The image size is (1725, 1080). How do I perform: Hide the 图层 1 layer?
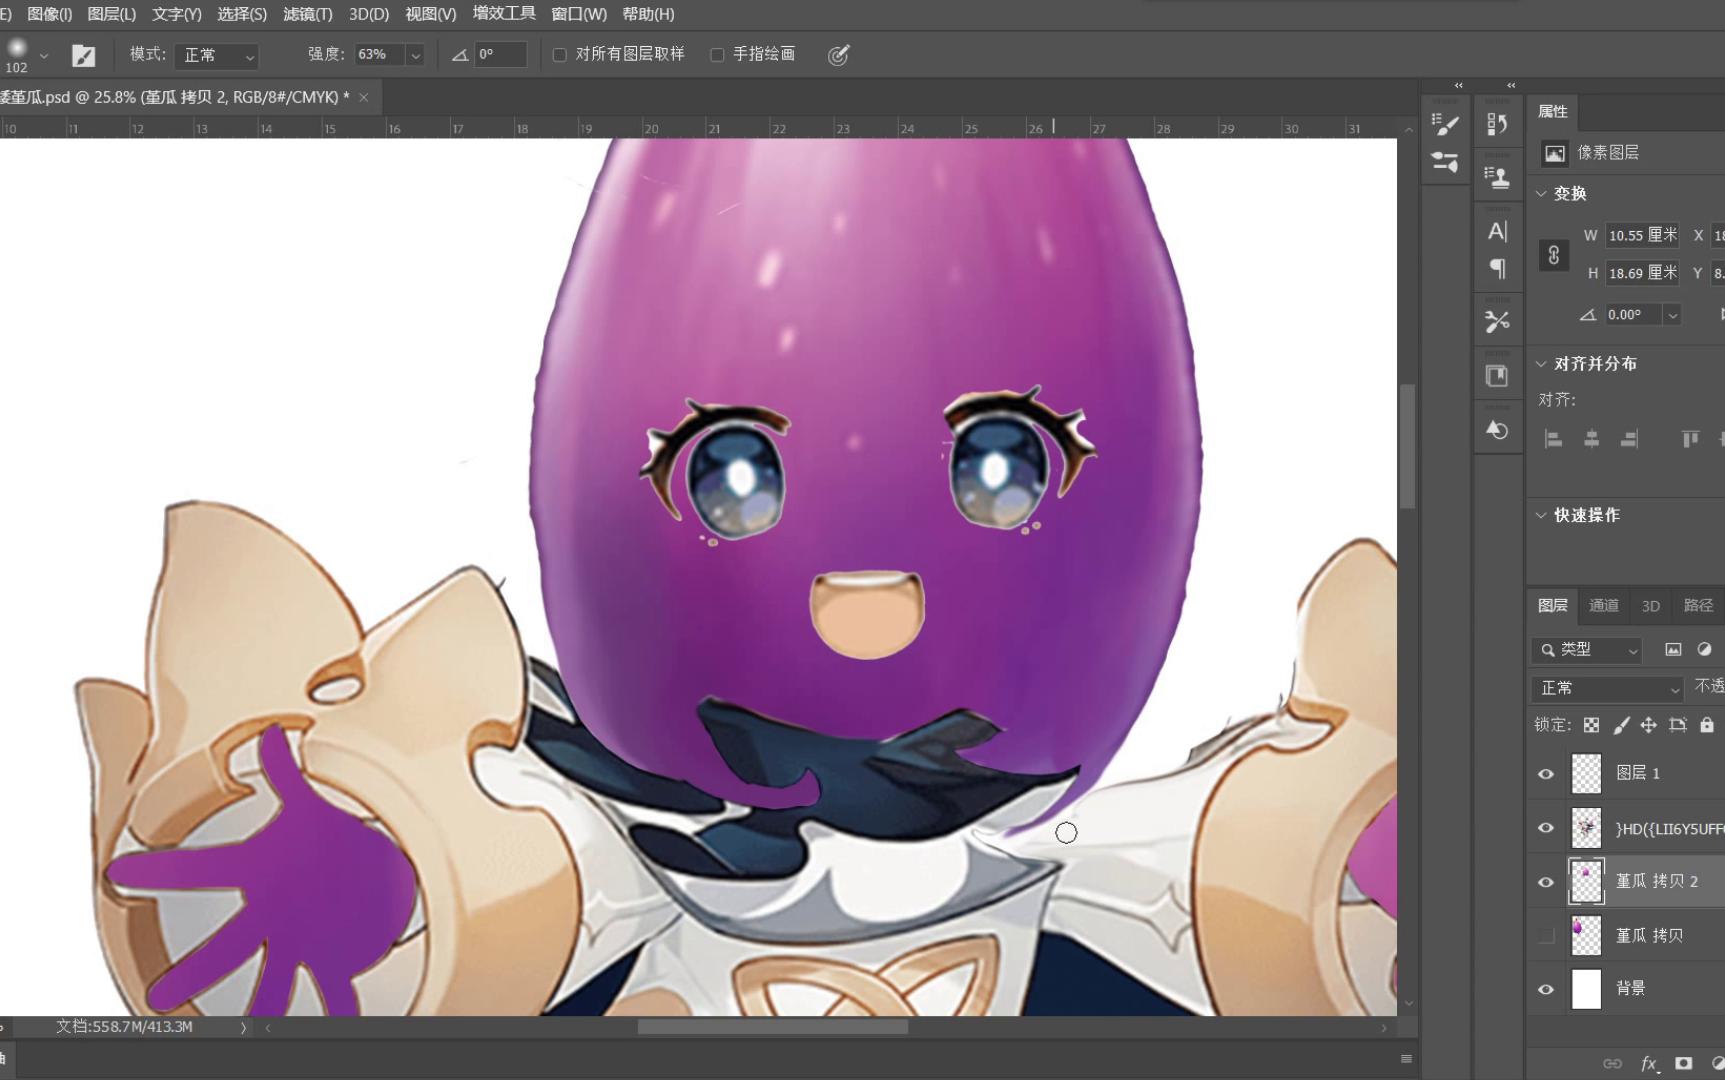[1546, 774]
